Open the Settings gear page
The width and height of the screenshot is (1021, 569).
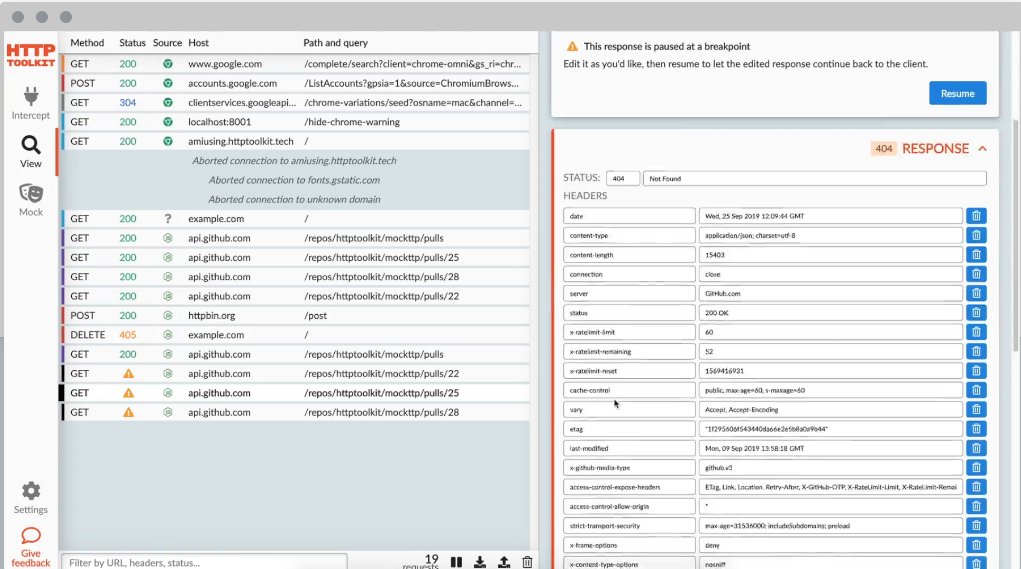(31, 498)
